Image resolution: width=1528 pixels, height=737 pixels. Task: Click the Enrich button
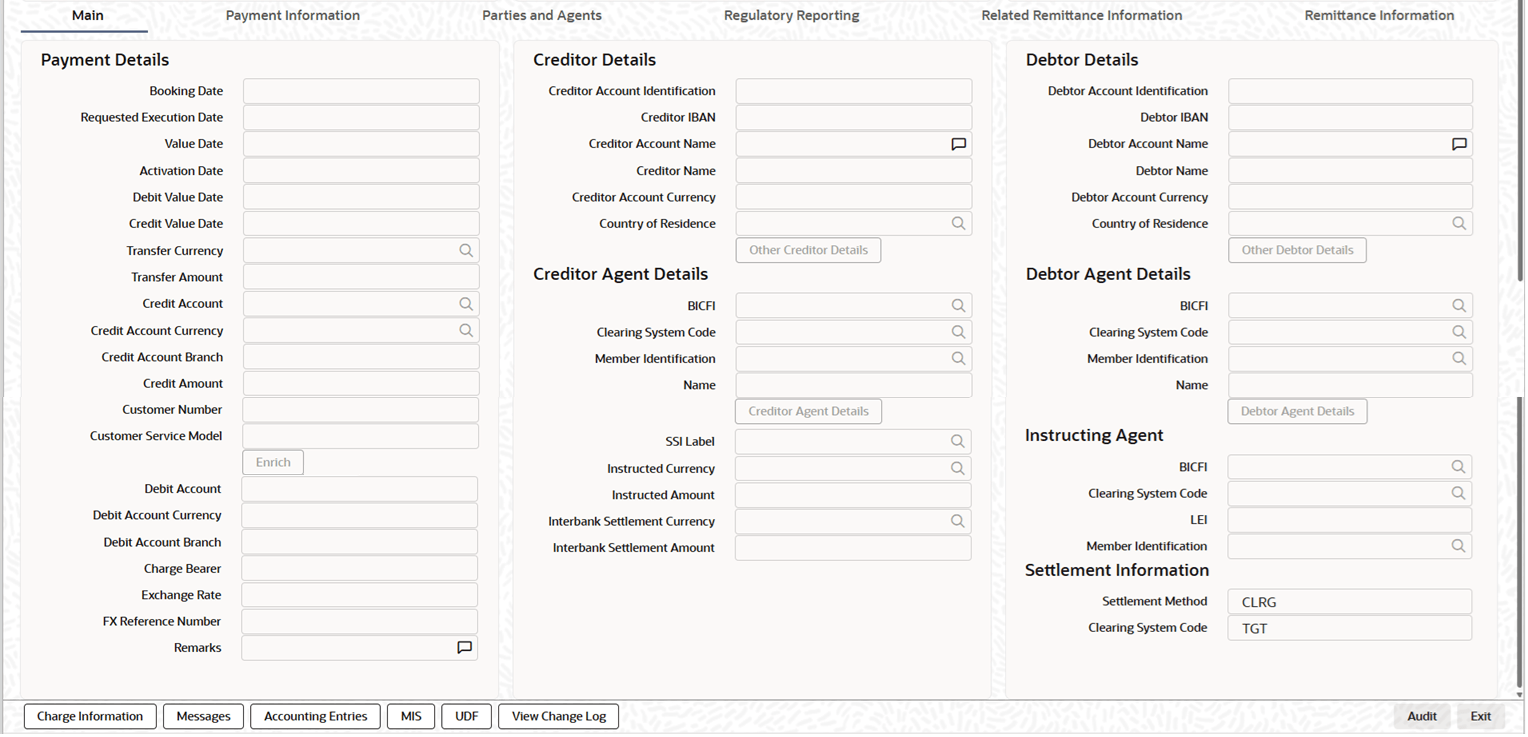273,463
